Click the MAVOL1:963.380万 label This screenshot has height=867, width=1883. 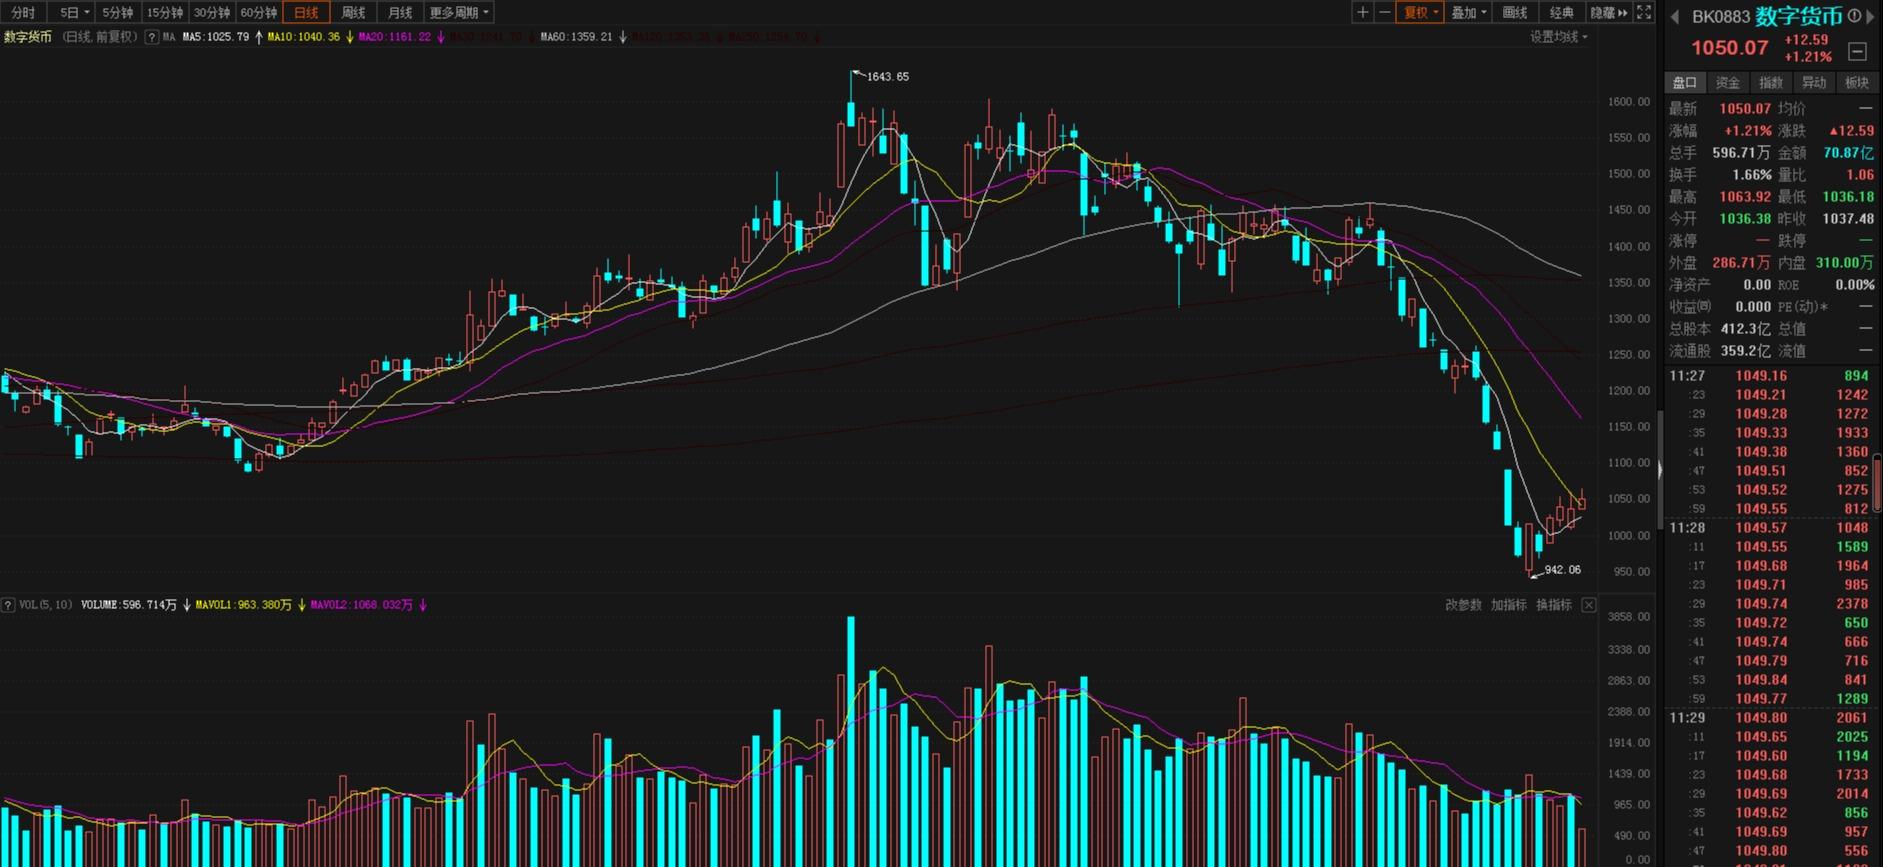pyautogui.click(x=244, y=605)
